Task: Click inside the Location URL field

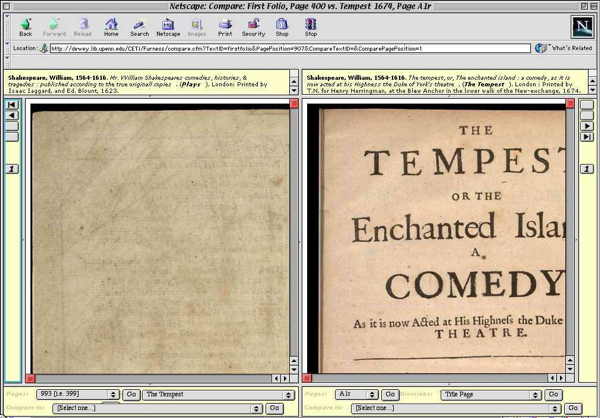Action: (x=290, y=49)
